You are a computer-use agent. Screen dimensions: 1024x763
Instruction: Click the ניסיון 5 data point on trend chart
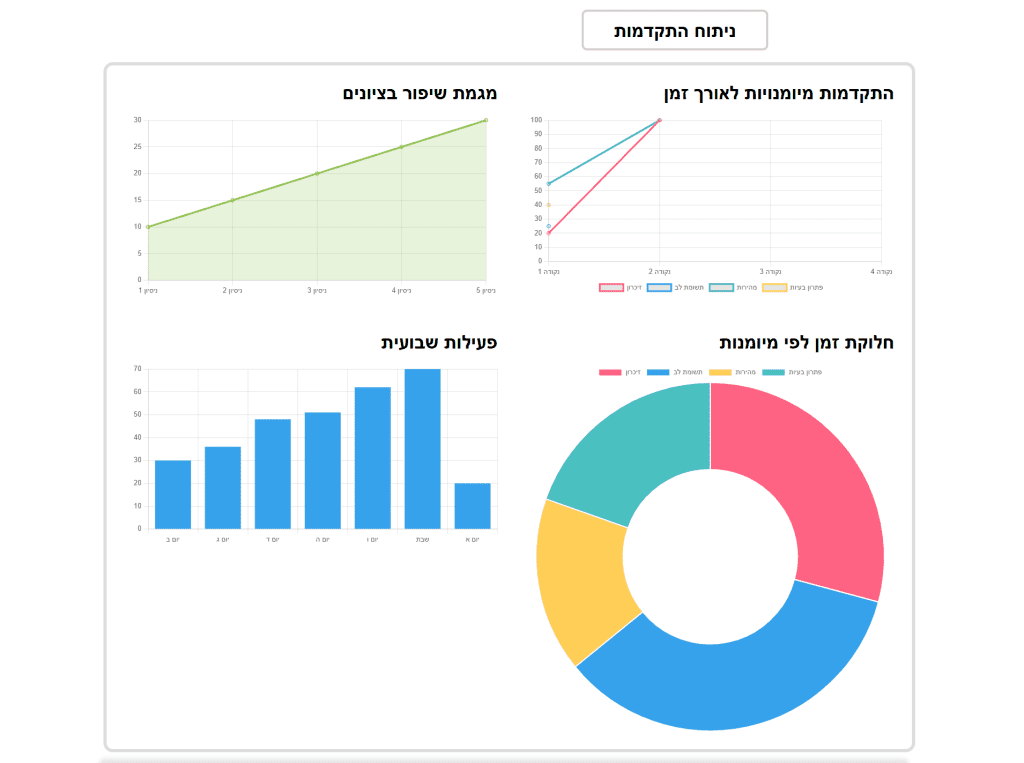(486, 120)
